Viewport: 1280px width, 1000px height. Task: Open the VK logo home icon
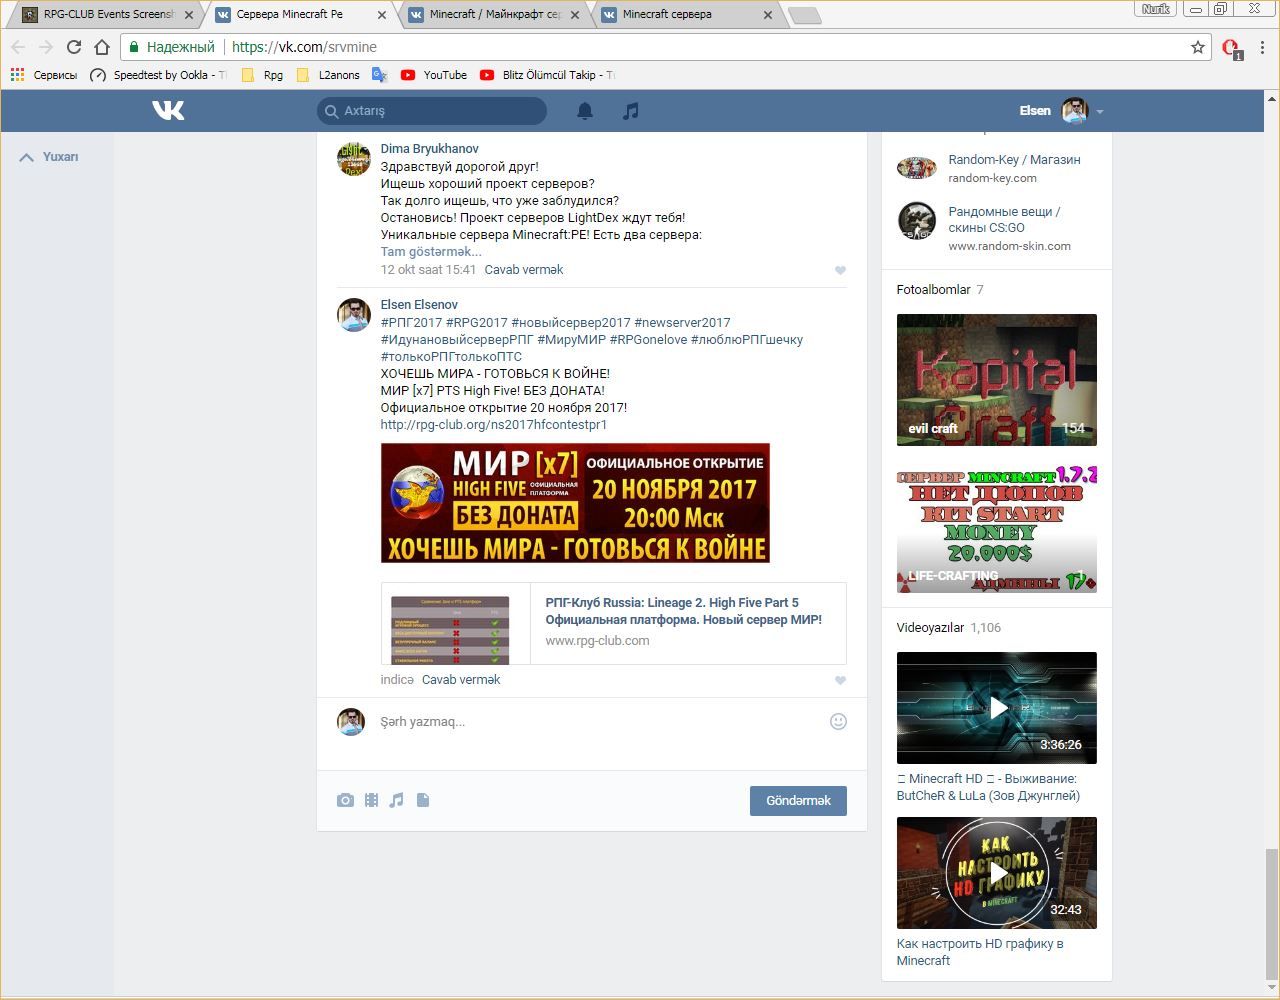pos(168,111)
